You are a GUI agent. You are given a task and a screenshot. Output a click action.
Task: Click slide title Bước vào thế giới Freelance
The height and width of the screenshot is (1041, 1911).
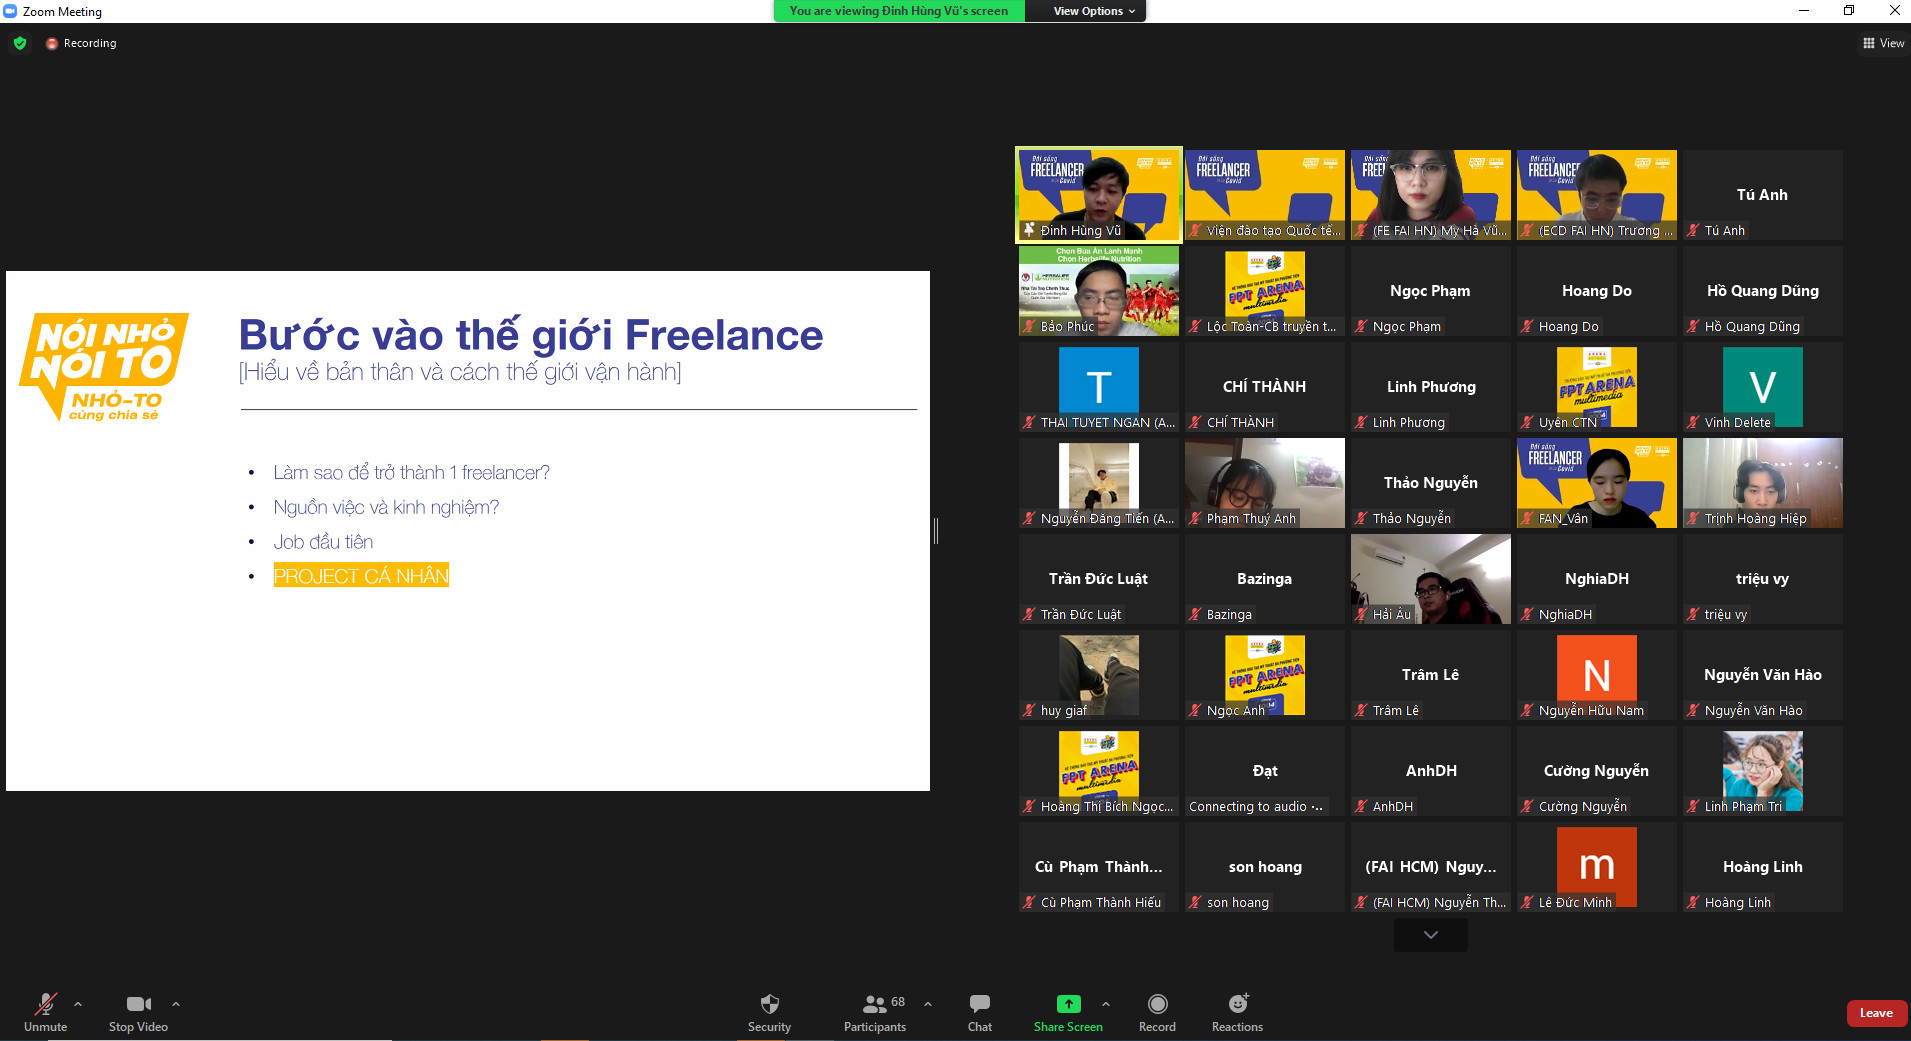[x=531, y=335]
